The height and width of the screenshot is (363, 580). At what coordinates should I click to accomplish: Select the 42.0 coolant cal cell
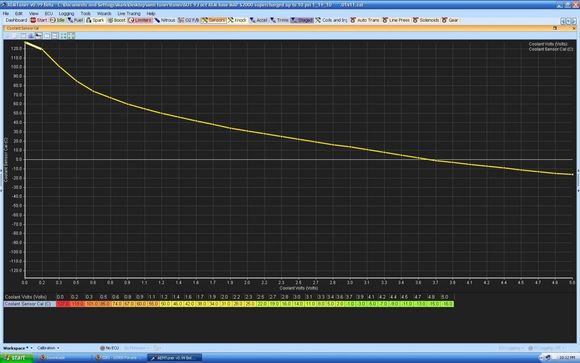coord(189,304)
